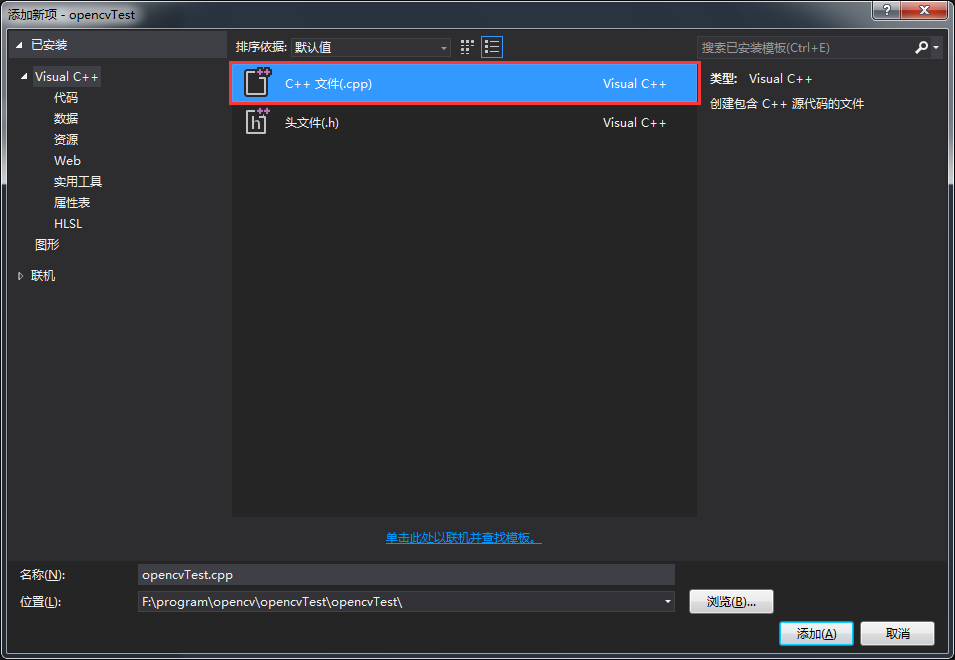Select the 属性表 category
The height and width of the screenshot is (660, 955).
72,203
